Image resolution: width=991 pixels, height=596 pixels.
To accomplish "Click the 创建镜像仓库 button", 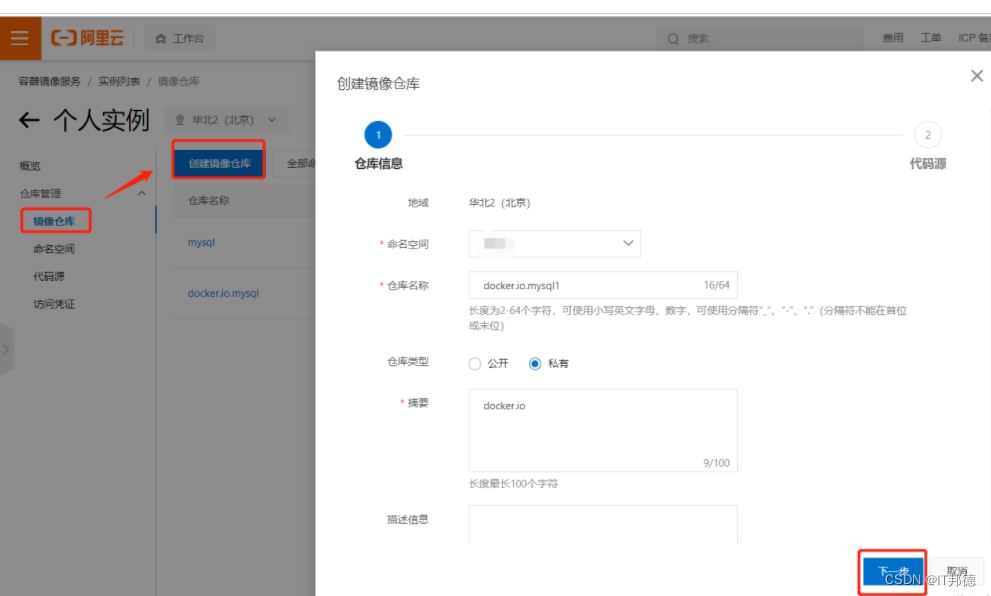I will pyautogui.click(x=219, y=163).
